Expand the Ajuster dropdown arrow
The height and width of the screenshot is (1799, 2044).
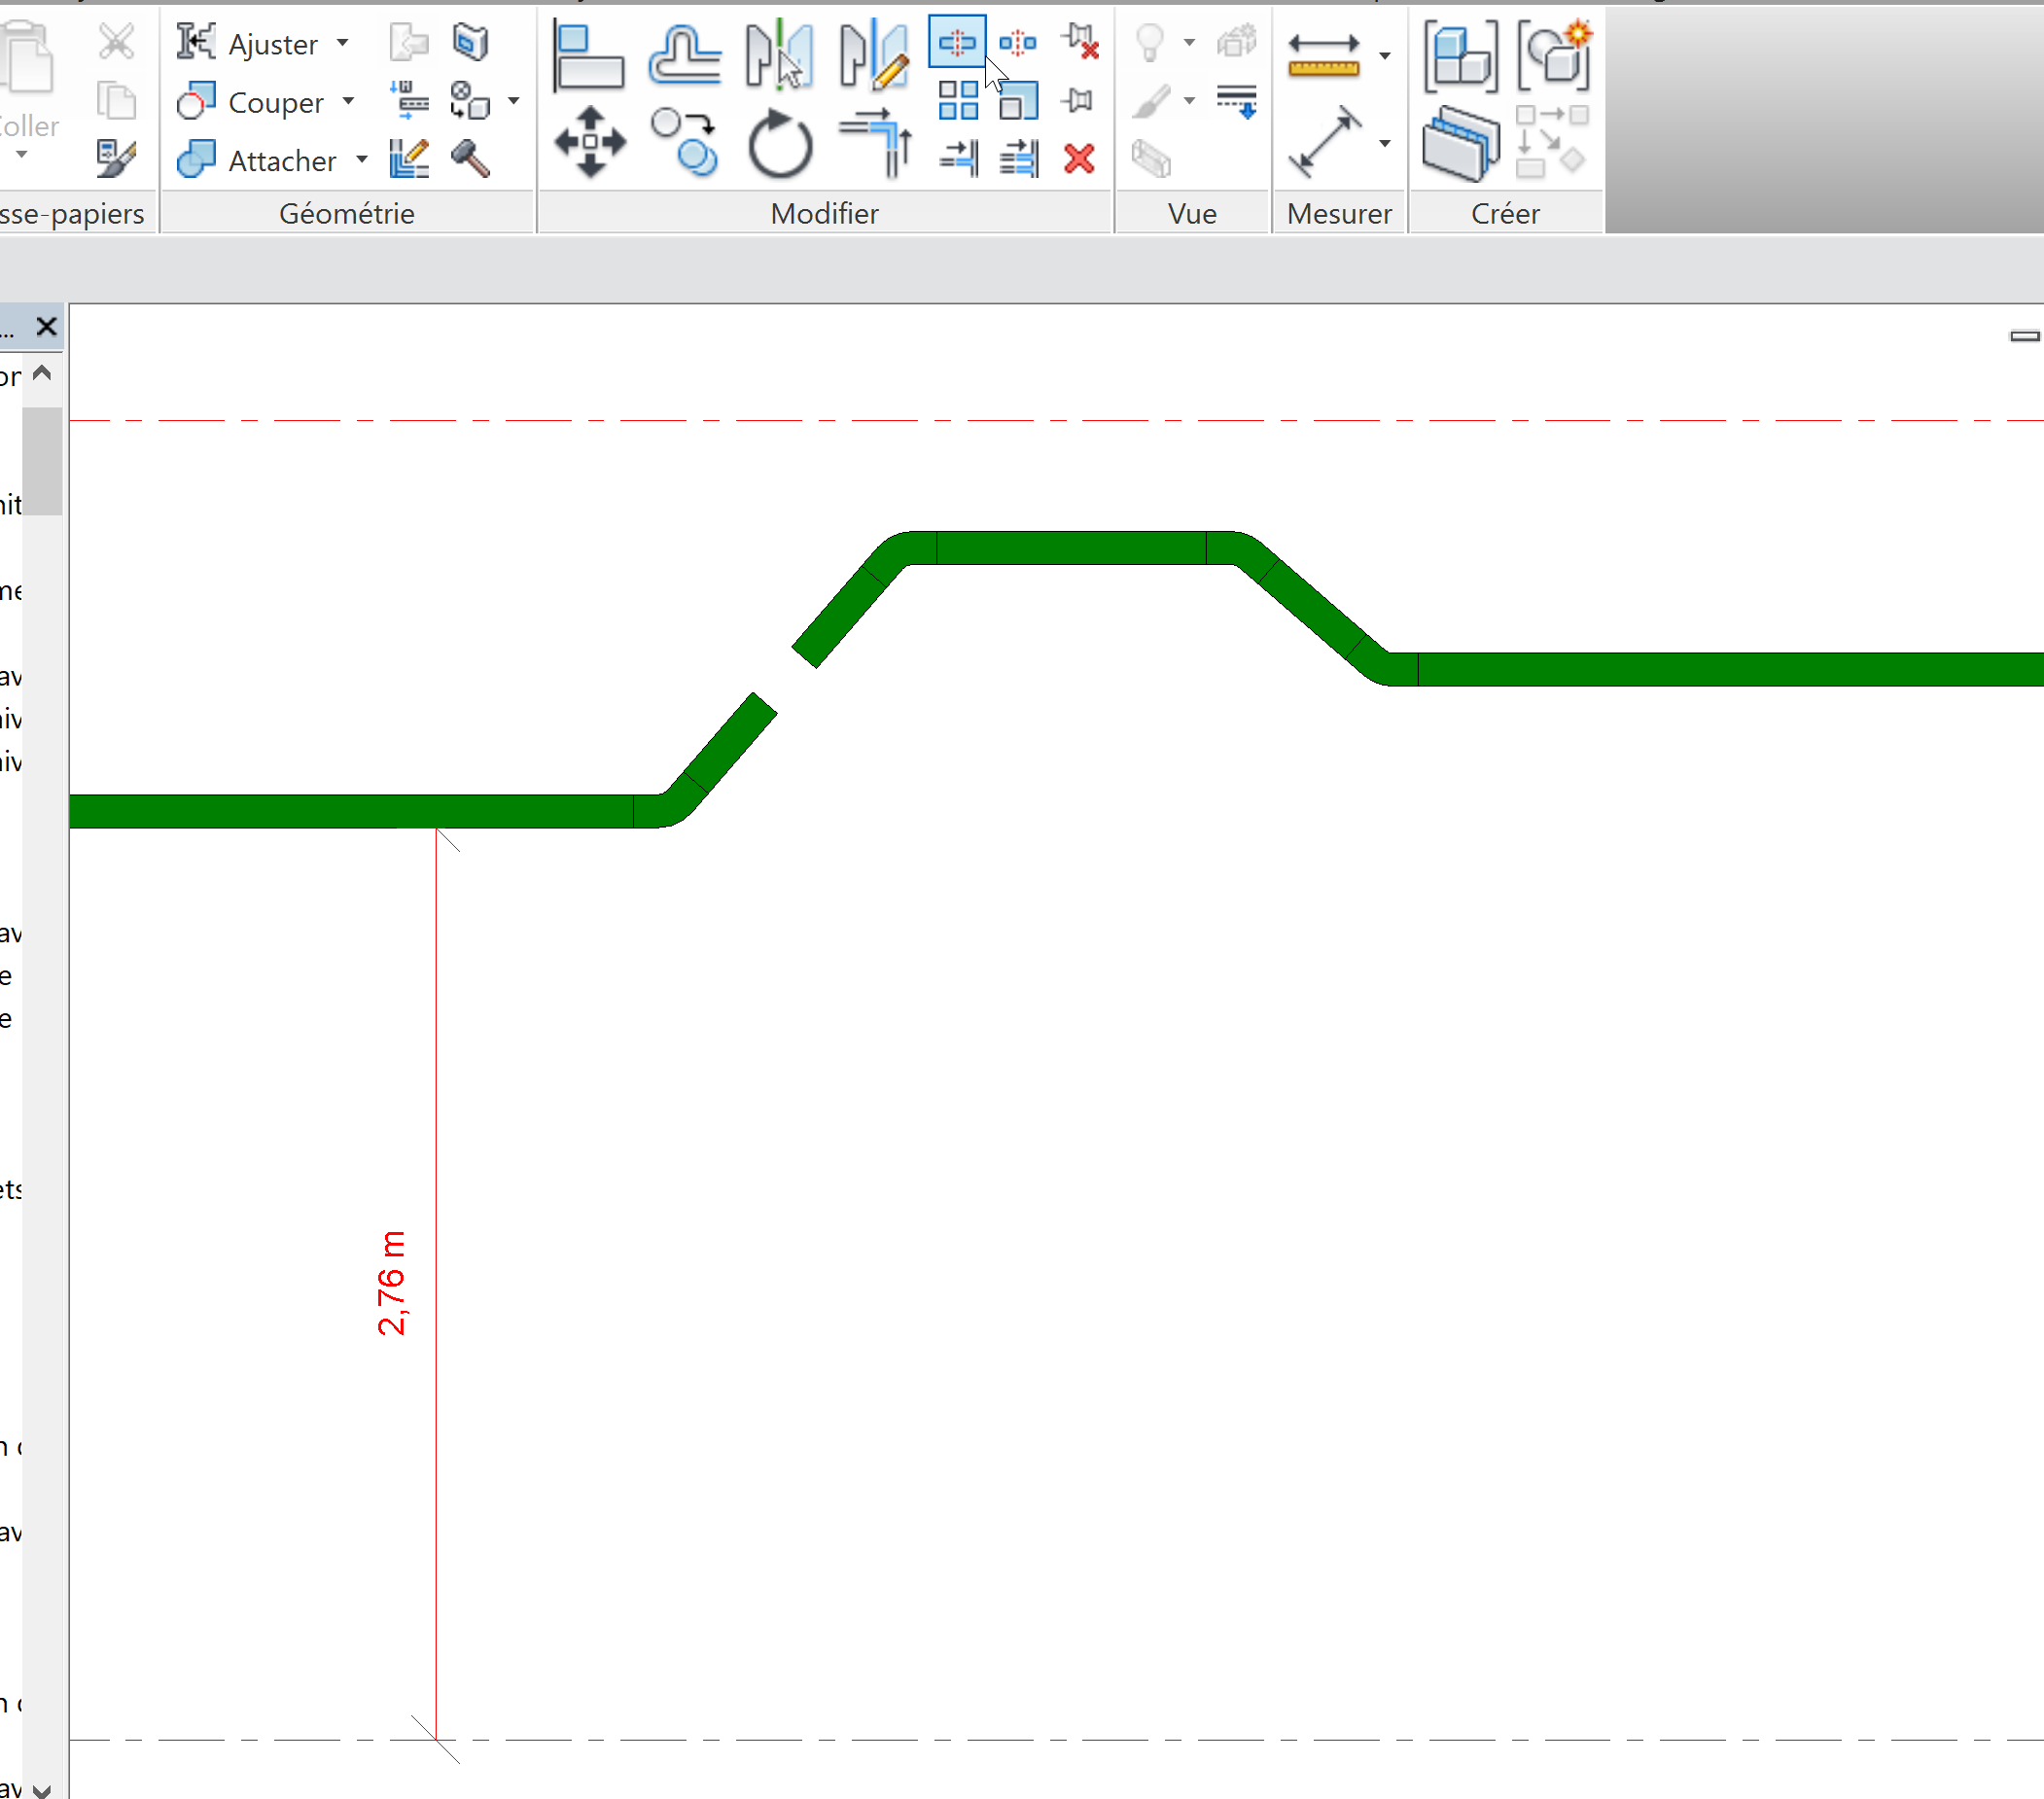tap(343, 43)
